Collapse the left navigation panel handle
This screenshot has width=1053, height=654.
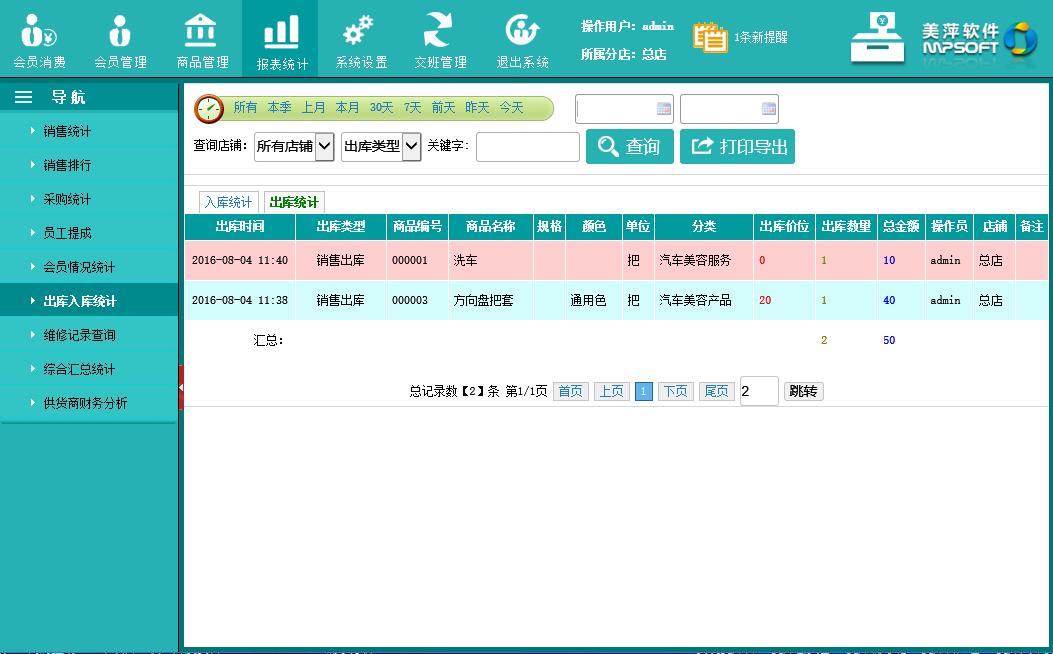point(181,387)
